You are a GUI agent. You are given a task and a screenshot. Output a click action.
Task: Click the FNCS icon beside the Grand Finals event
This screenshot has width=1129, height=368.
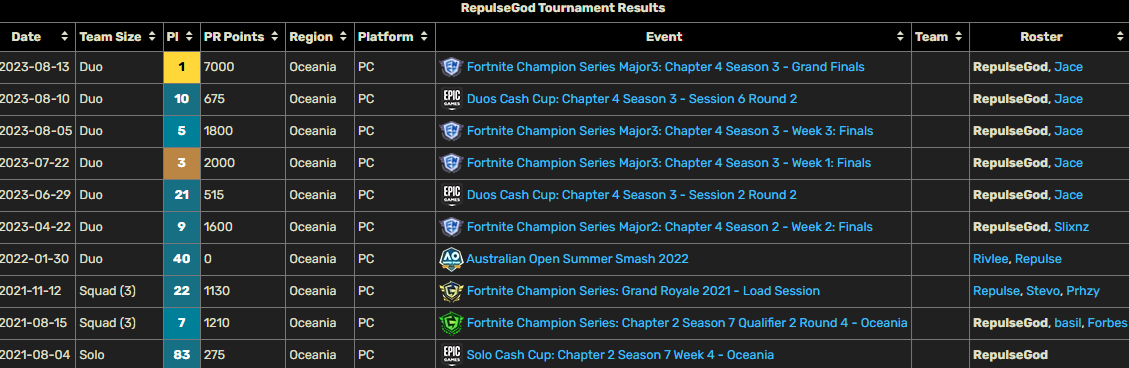coord(451,67)
